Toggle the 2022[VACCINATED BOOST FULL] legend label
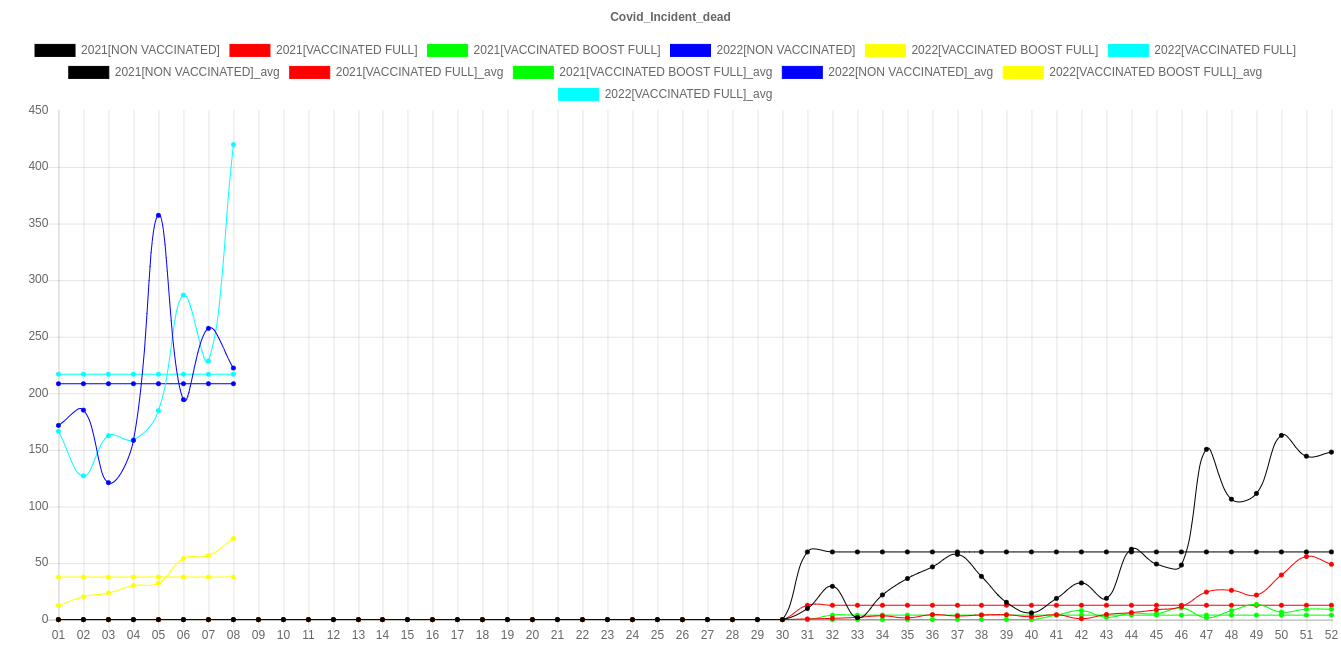Image resolution: width=1341 pixels, height=670 pixels. (x=1004, y=50)
